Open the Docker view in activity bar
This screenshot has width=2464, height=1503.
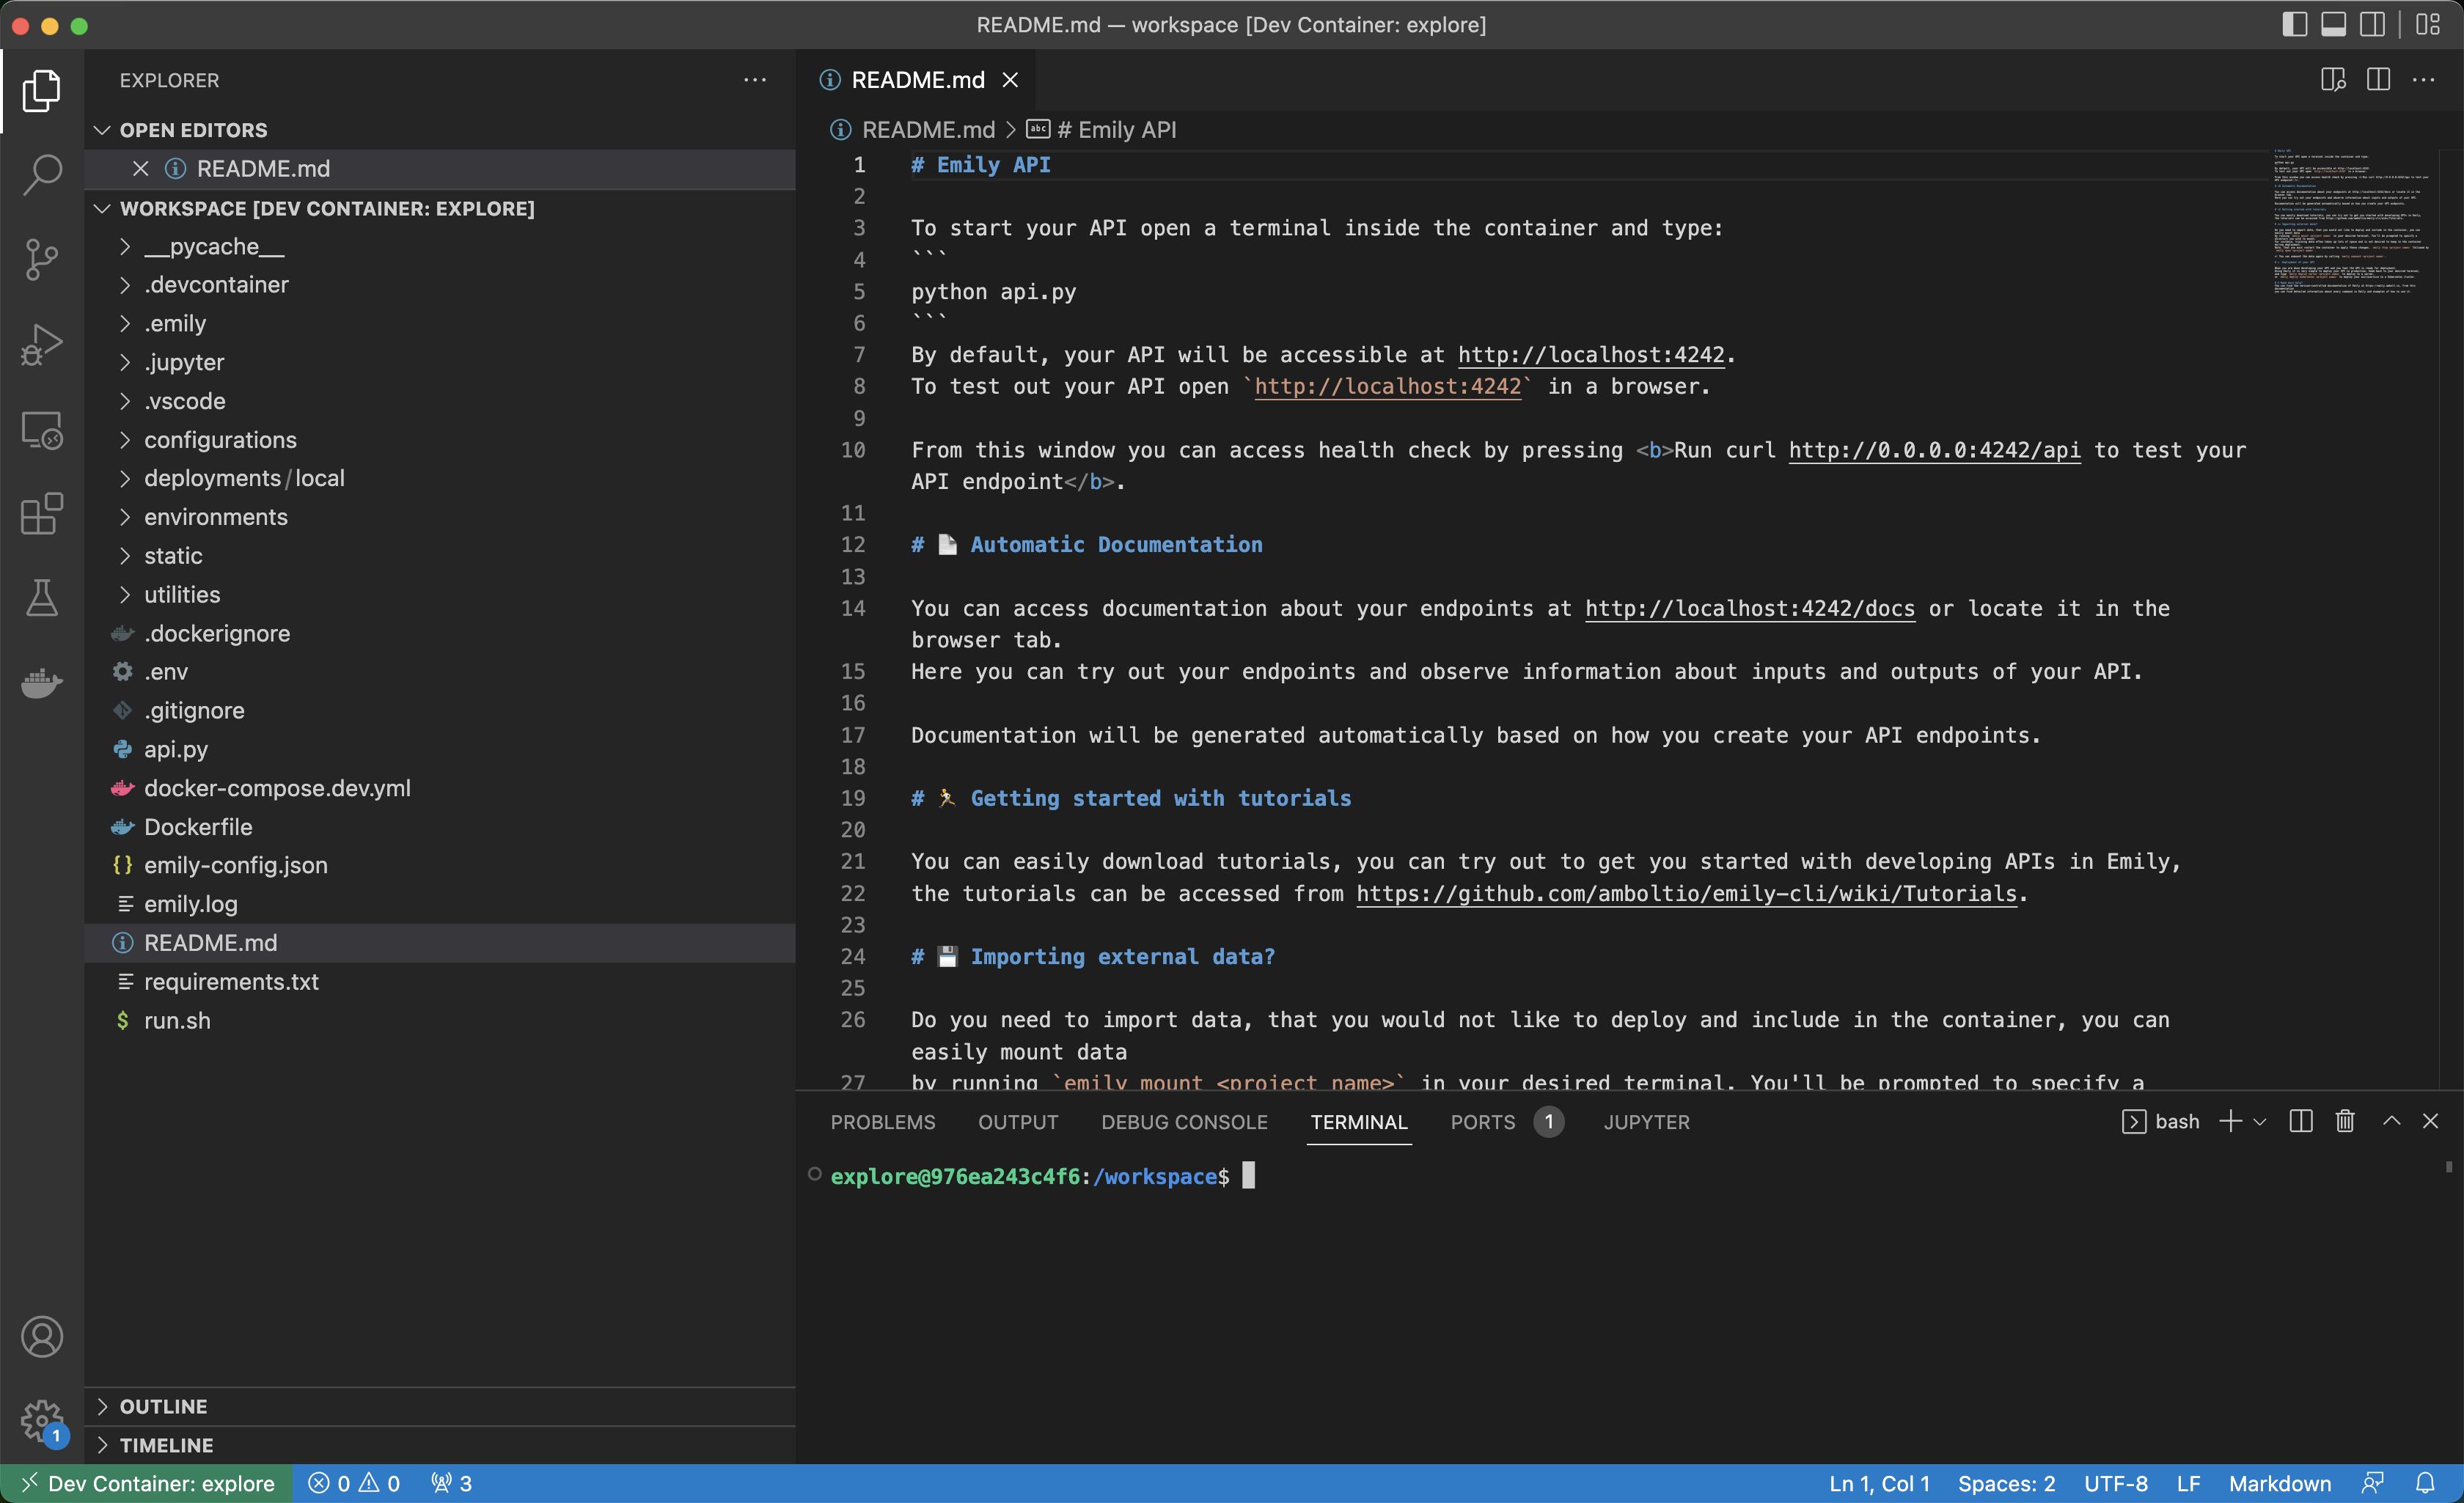click(x=41, y=683)
